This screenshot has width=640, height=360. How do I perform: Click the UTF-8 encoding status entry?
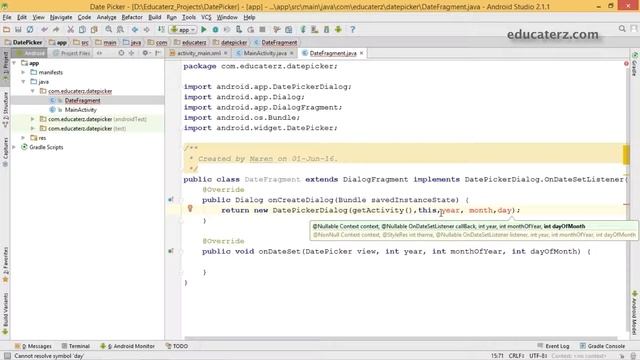pyautogui.click(x=538, y=356)
